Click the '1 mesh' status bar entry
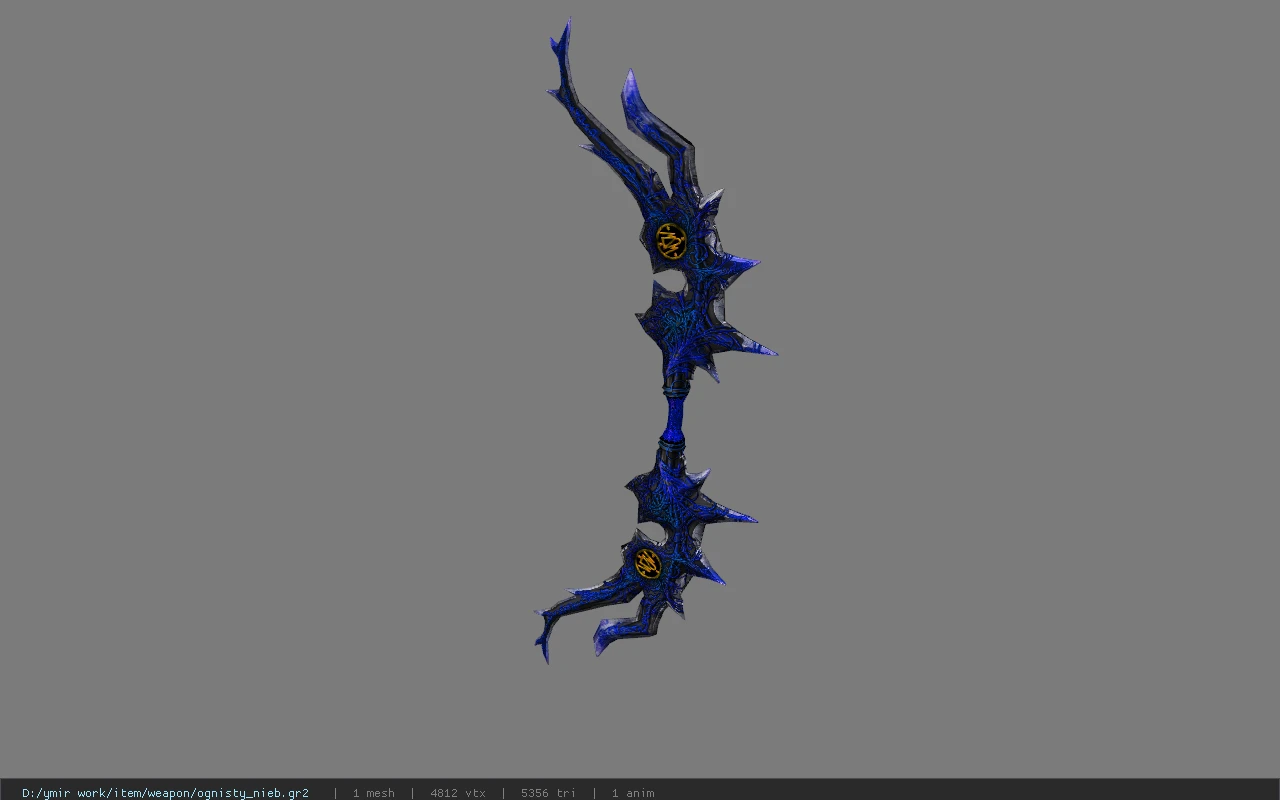Viewport: 1280px width, 800px height. (x=373, y=793)
